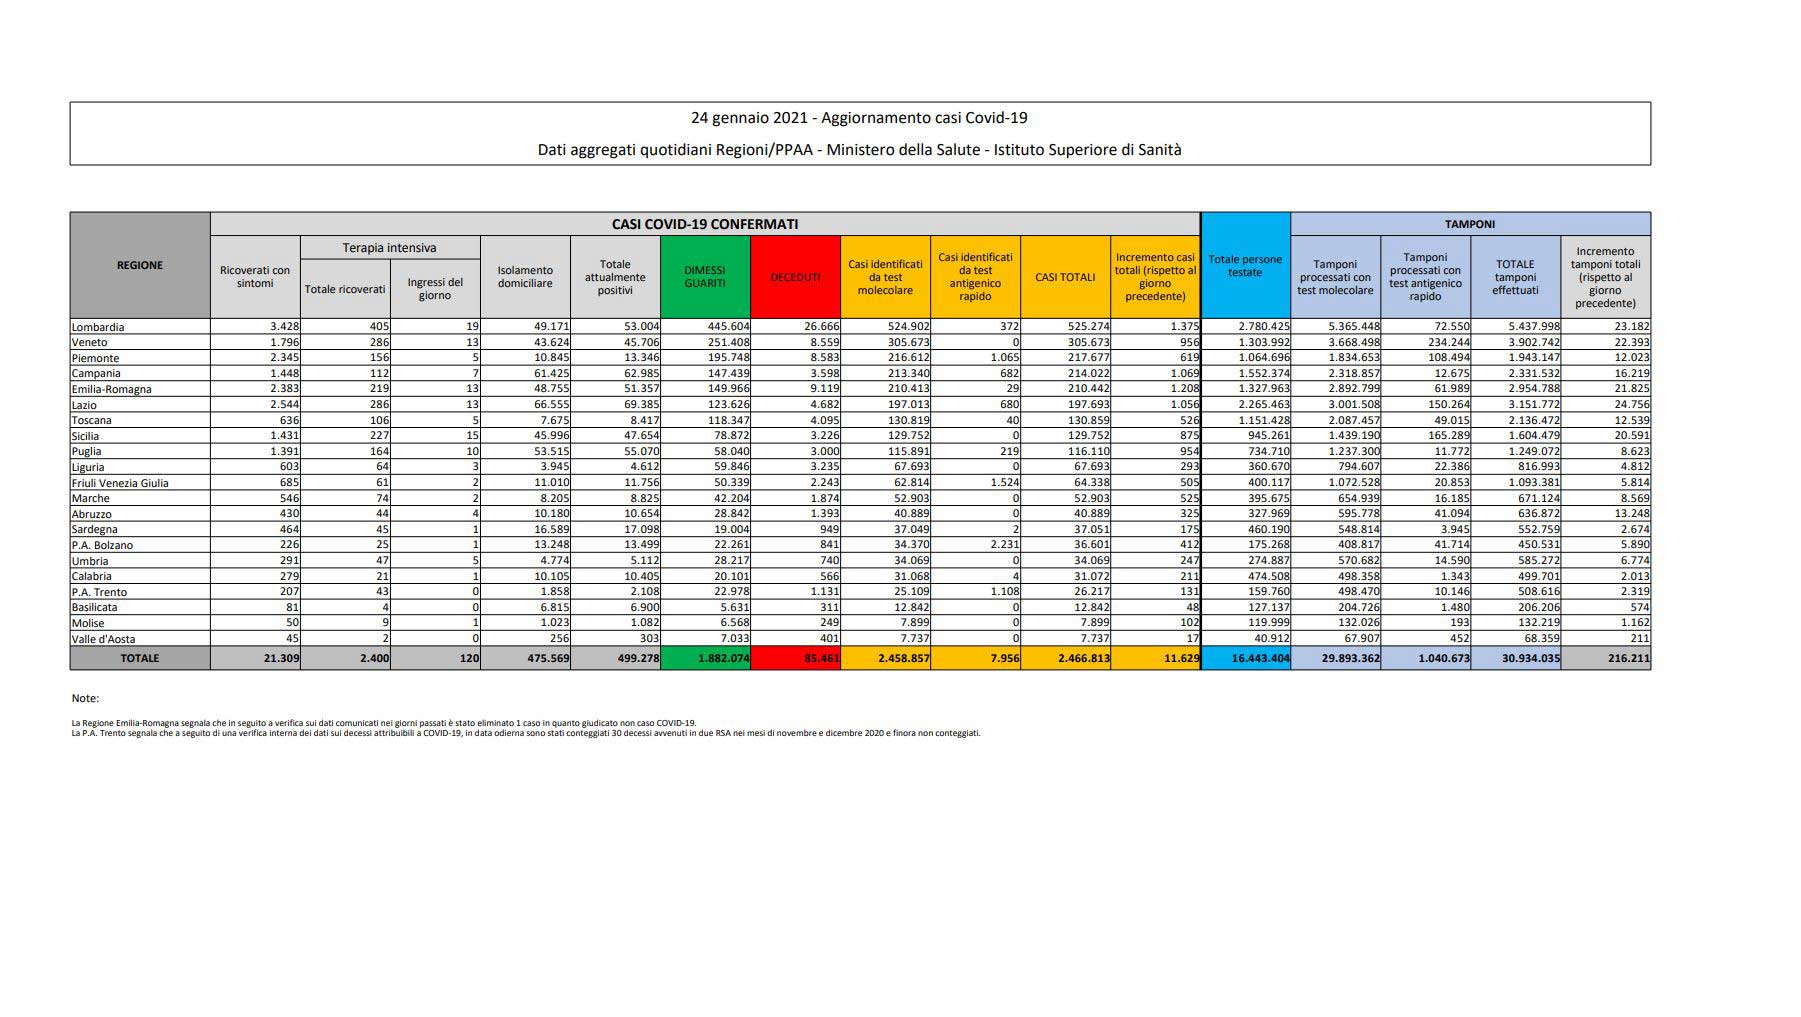This screenshot has height=1017, width=1801.
Task: Click the Friuli Venezia Giulia row label
Action: click(120, 483)
